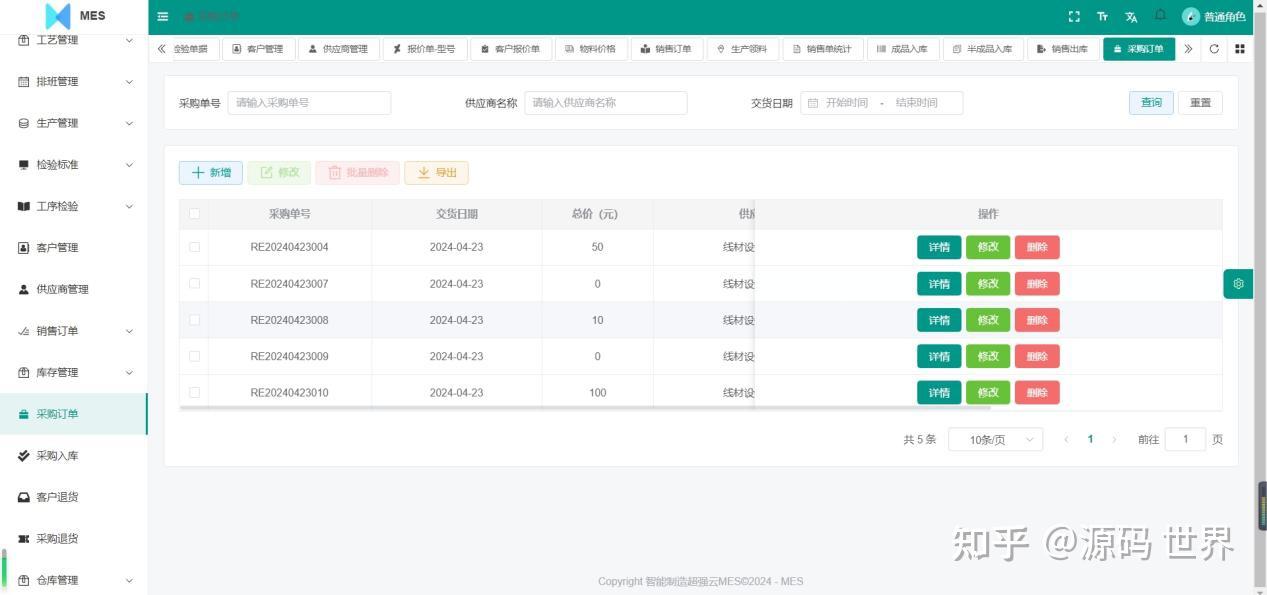Click the 查询 search button
The width and height of the screenshot is (1267, 595).
point(1150,102)
